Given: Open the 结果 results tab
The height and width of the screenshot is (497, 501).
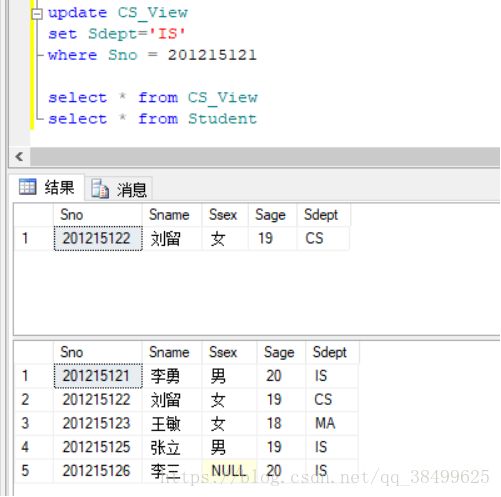Looking at the screenshot, I should click(x=47, y=187).
